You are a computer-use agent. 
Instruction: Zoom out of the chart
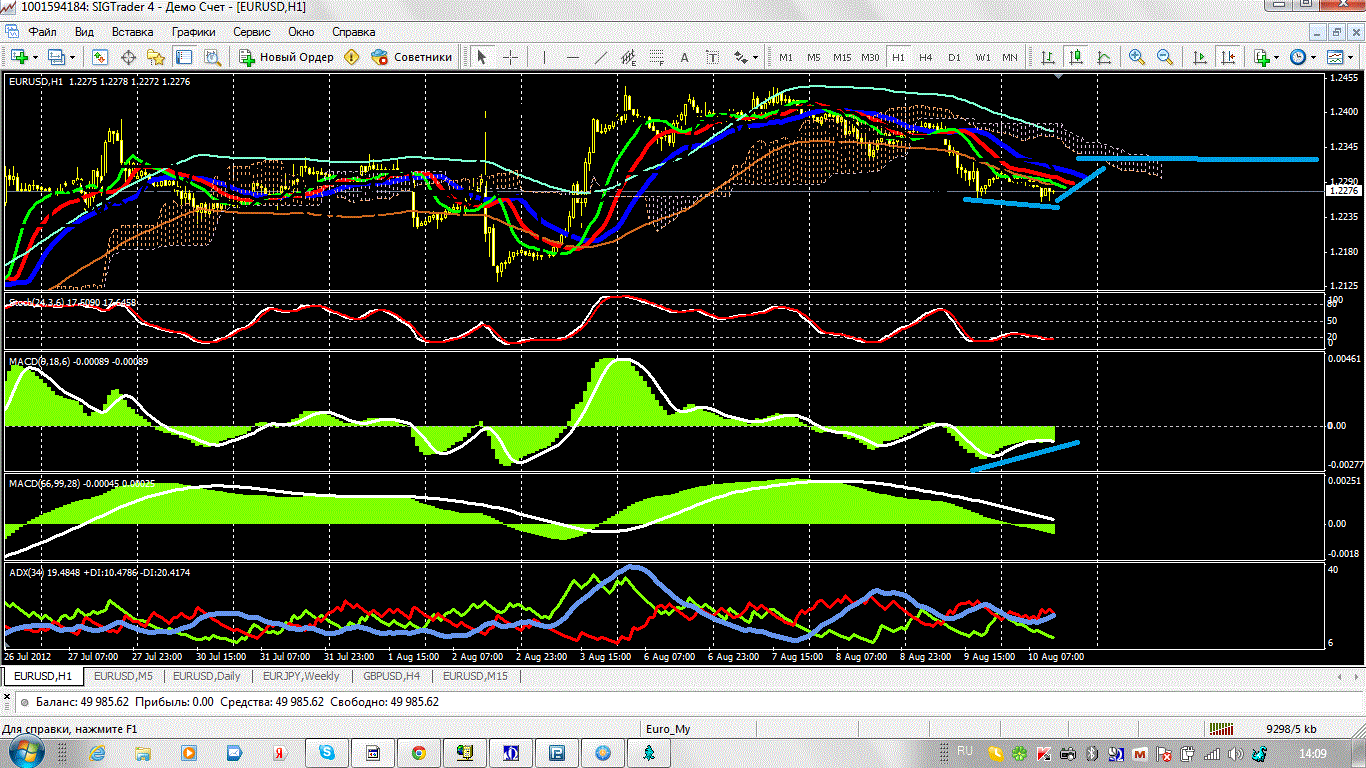click(x=1165, y=57)
